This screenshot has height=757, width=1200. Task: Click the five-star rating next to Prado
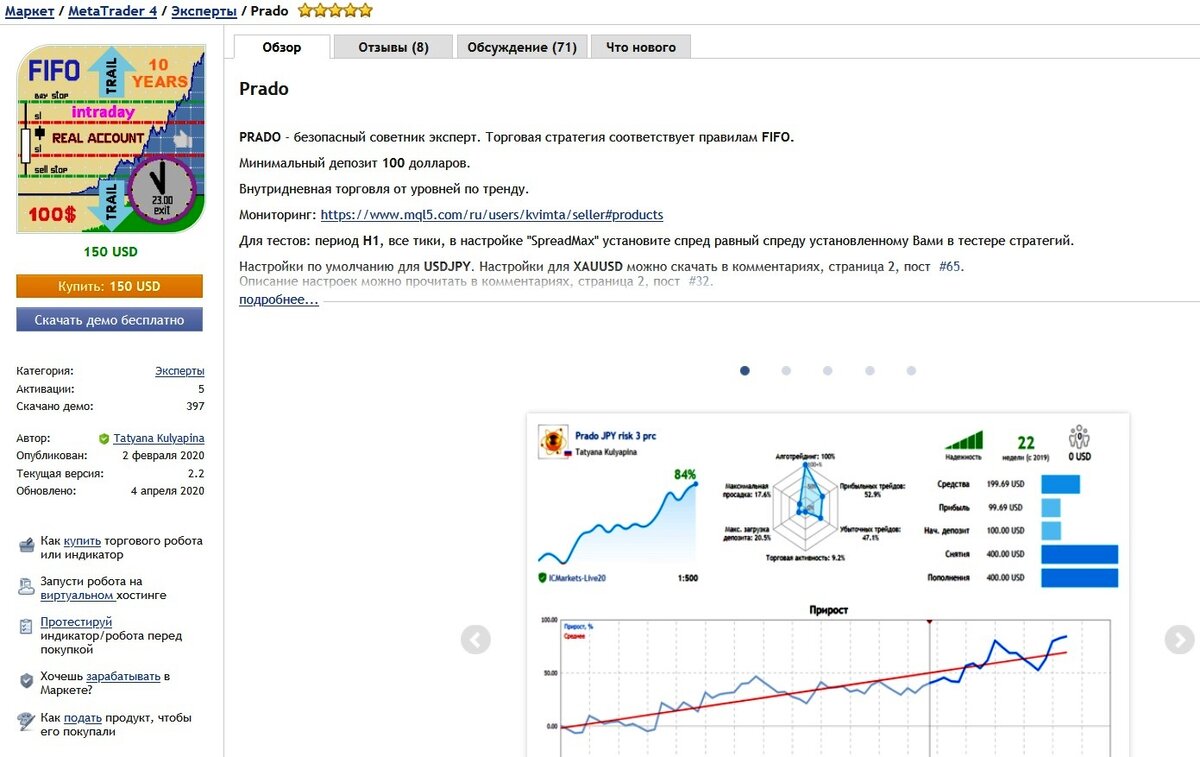click(x=335, y=11)
